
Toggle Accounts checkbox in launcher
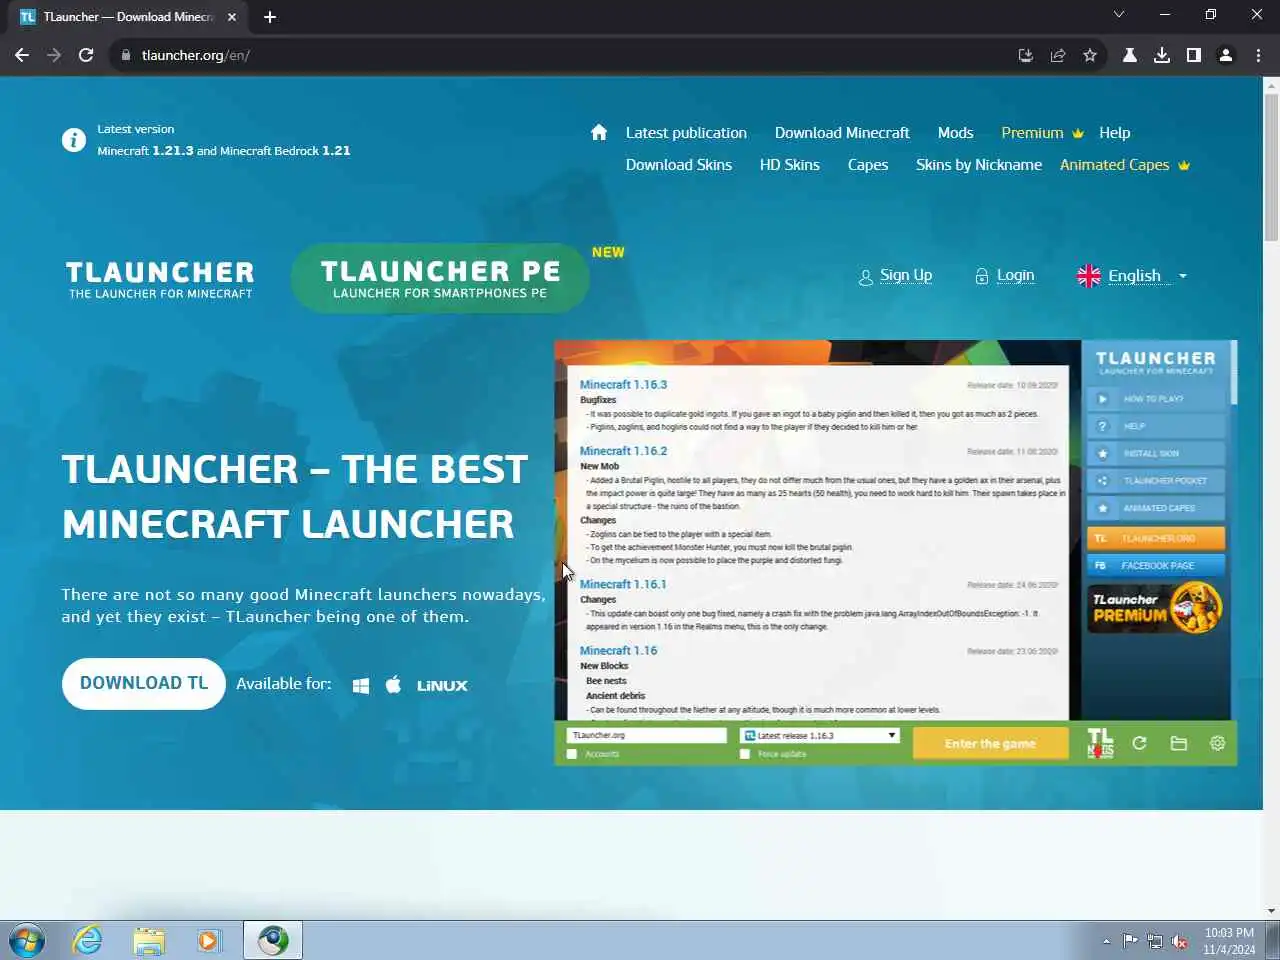pos(572,754)
